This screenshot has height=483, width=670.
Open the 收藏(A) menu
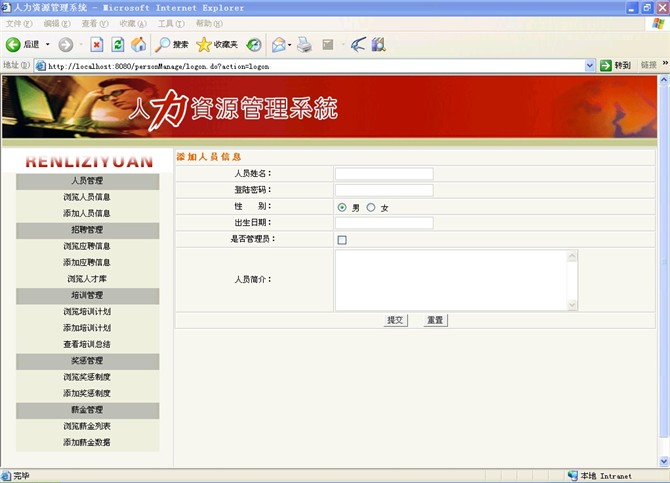[x=133, y=24]
